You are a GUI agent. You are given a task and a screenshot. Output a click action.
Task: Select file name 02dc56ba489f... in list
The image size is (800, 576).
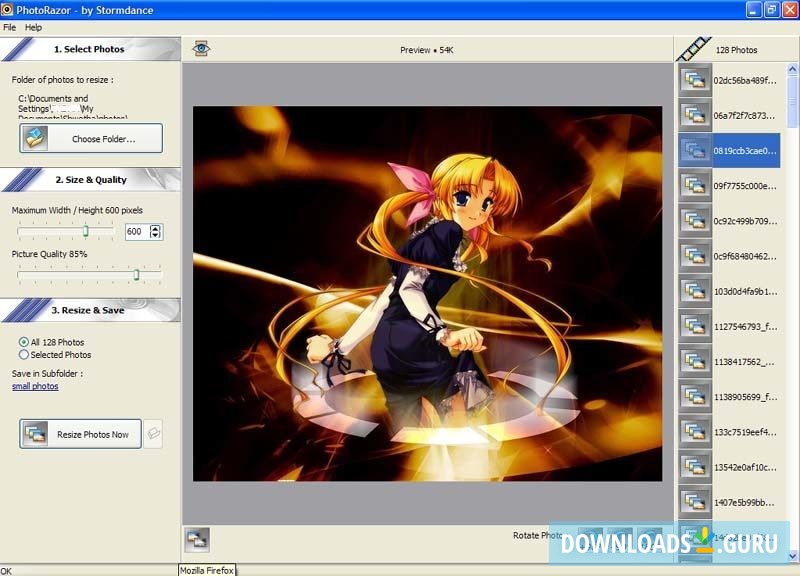coord(745,80)
